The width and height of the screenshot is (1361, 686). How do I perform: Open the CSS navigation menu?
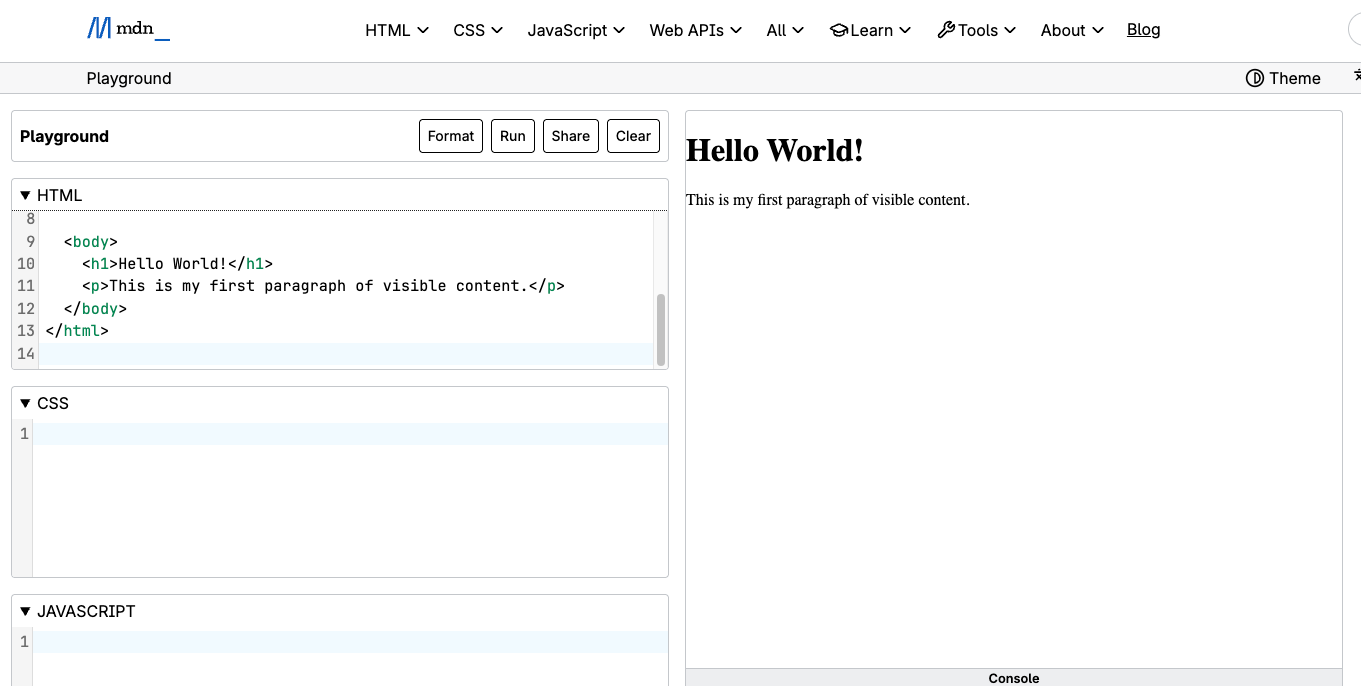pos(478,30)
